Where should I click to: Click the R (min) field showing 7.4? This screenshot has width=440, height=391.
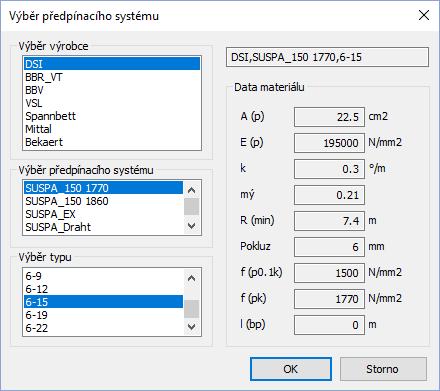pos(329,221)
